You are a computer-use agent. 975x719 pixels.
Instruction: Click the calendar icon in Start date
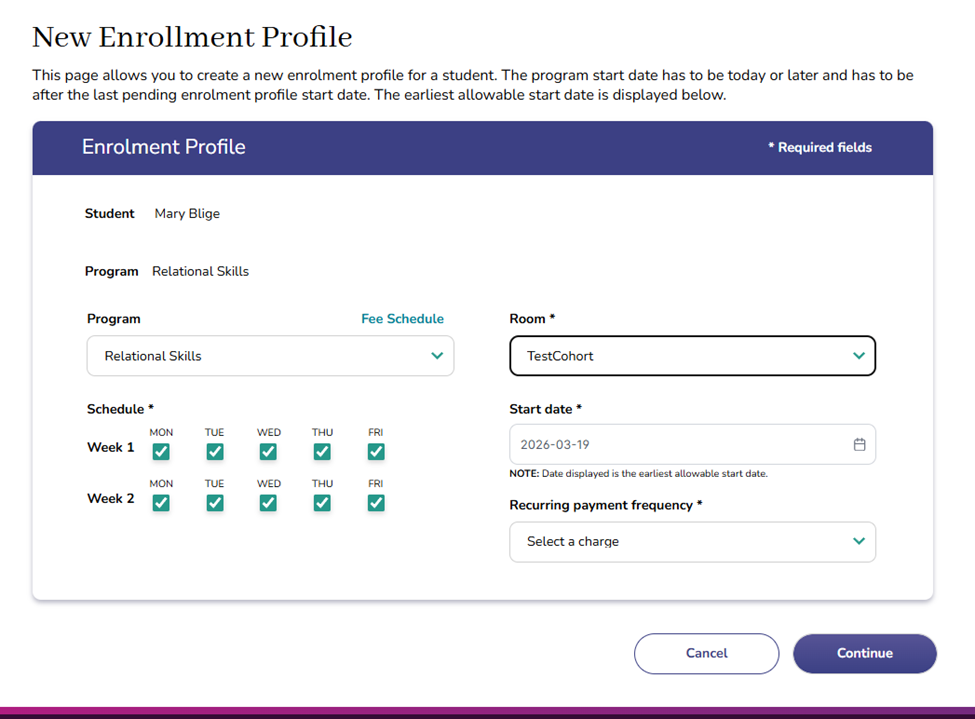pos(859,445)
